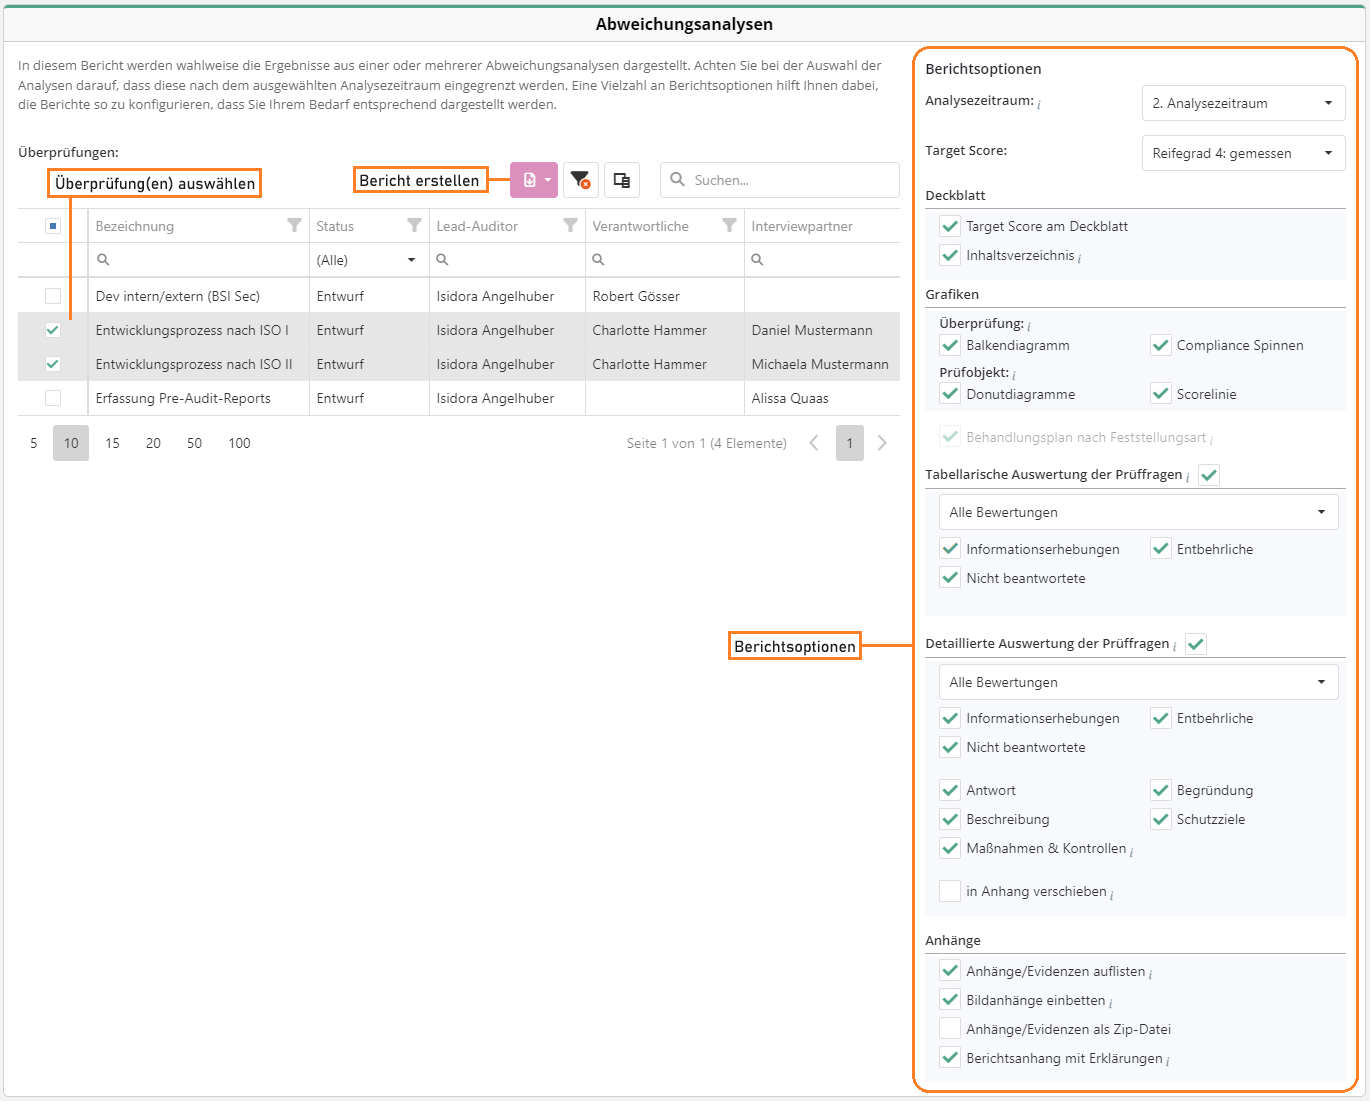
Task: Select the Erfassung Pre-Audit-Reports row
Action: (183, 398)
